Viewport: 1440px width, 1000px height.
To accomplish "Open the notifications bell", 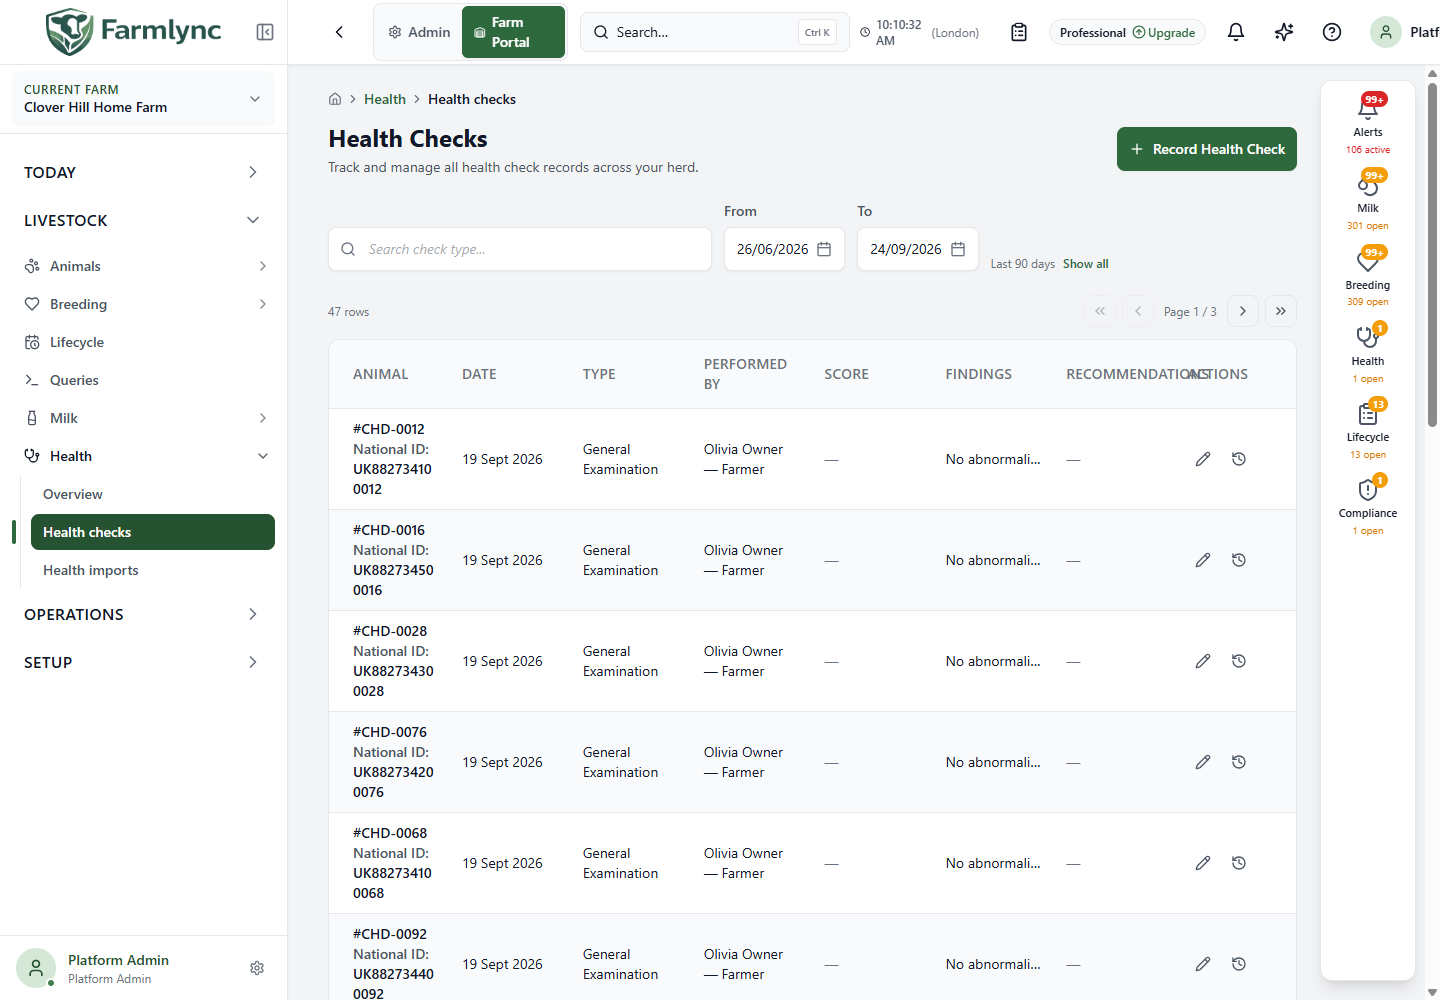I will pyautogui.click(x=1236, y=32).
